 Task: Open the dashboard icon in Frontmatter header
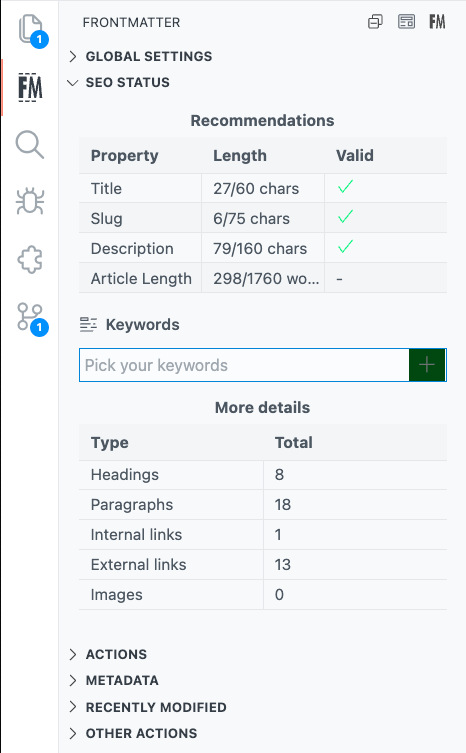coord(406,22)
